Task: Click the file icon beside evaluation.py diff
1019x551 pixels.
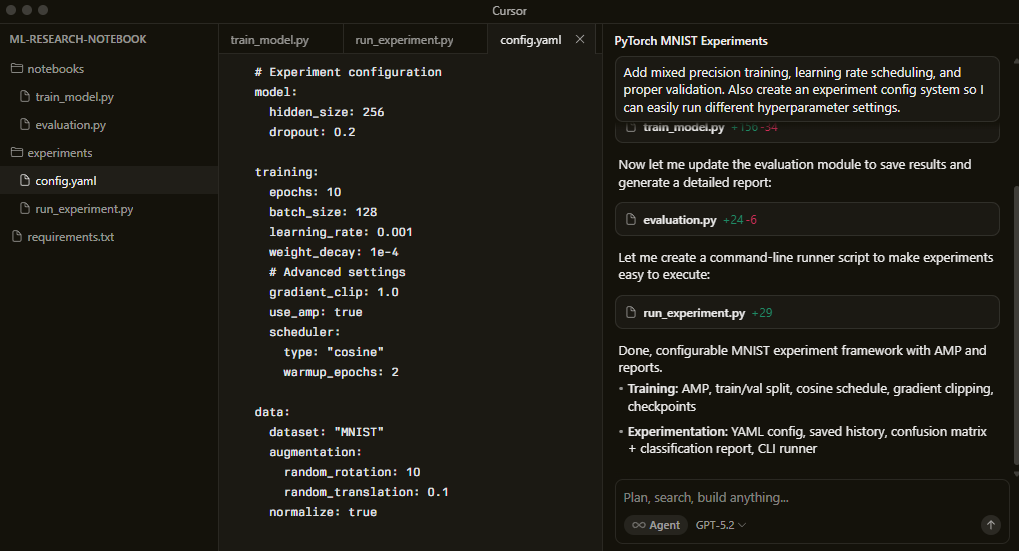Action: pos(630,219)
